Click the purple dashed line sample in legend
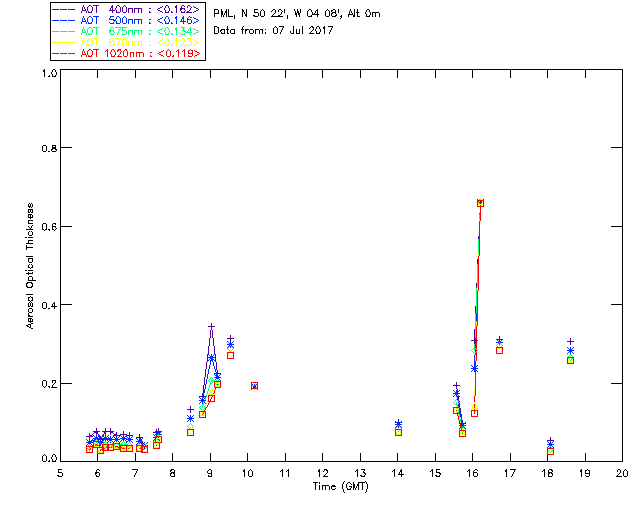The height and width of the screenshot is (512, 640). pyautogui.click(x=64, y=9)
